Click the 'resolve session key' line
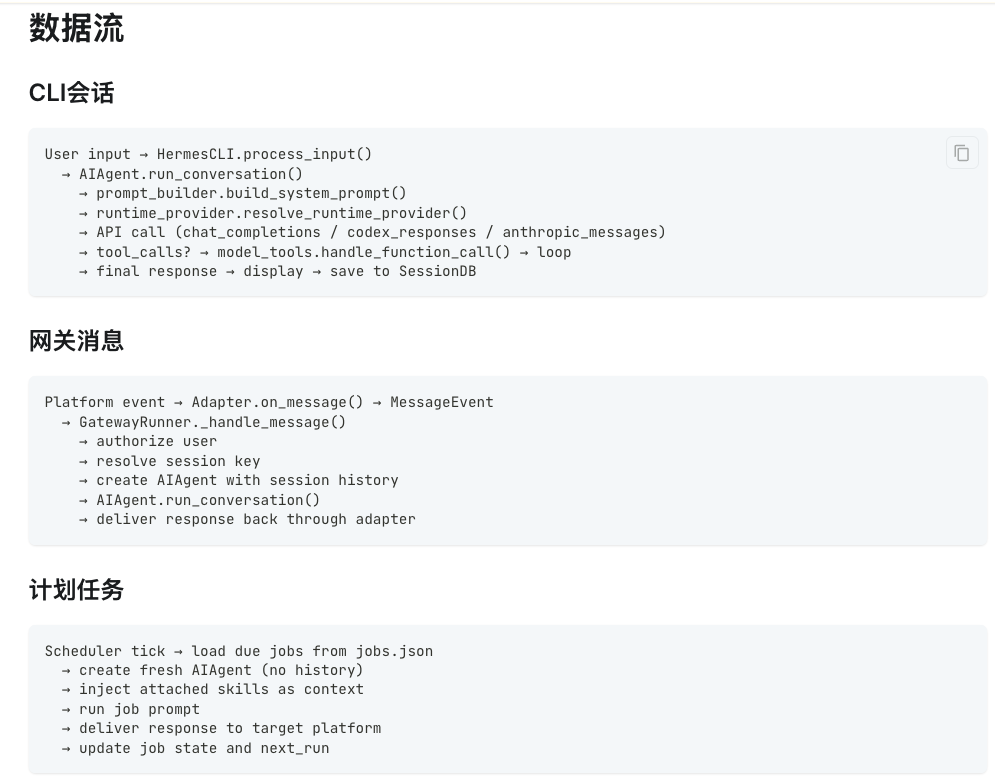This screenshot has height=777, width=995. tap(178, 461)
